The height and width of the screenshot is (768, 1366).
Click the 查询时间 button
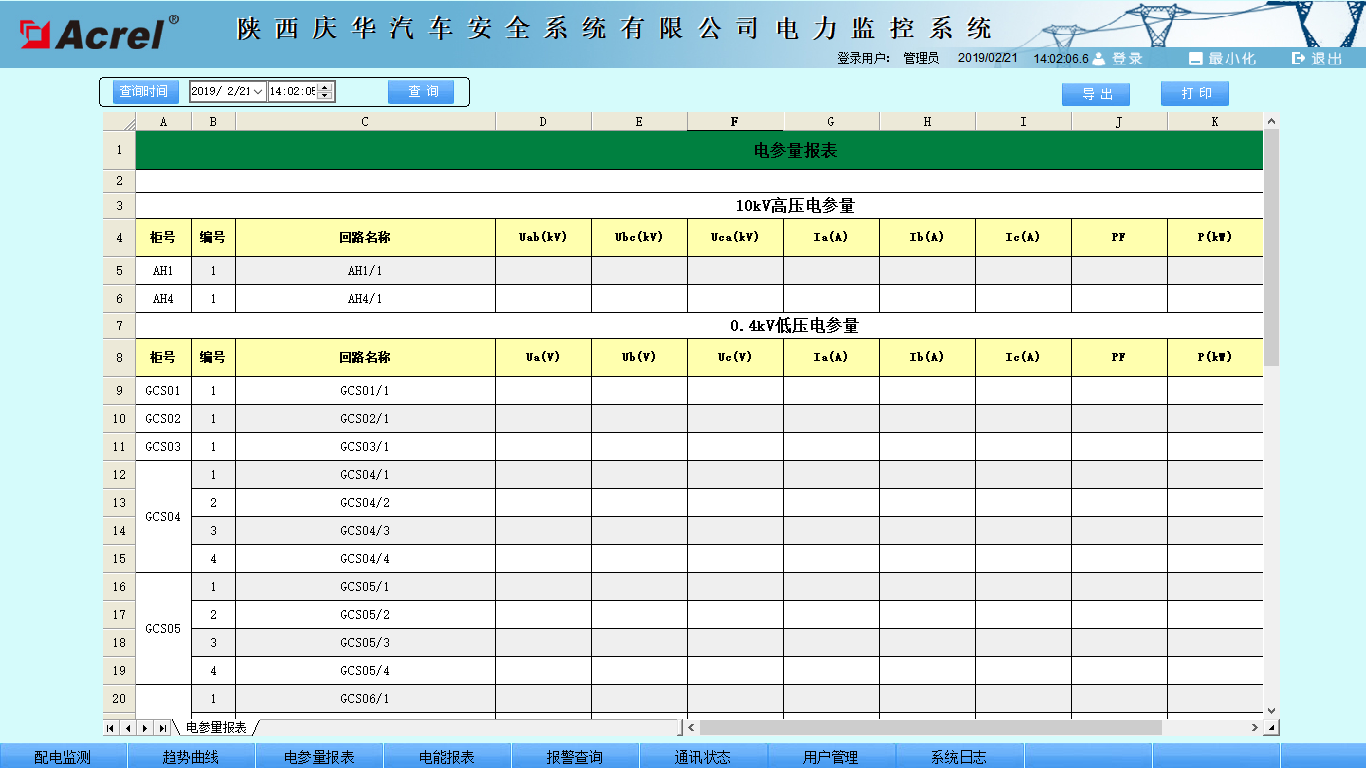click(x=144, y=92)
